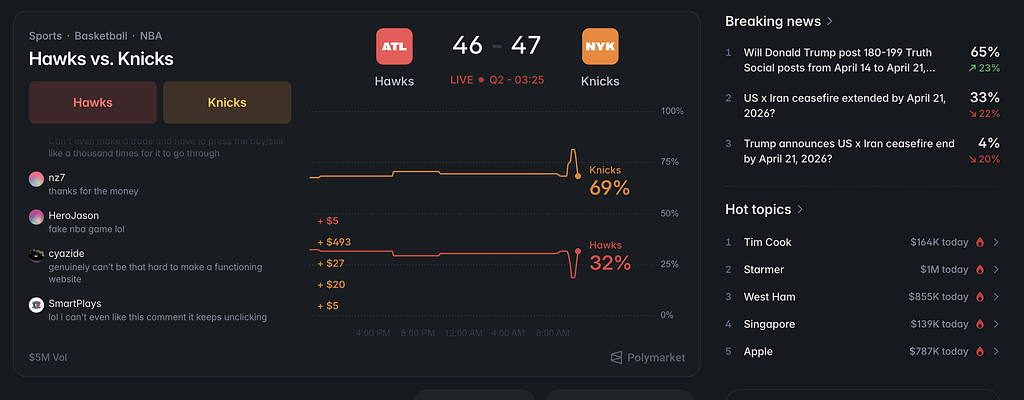Click SmartPlays' profile avatar
The width and height of the screenshot is (1024, 400).
pos(37,303)
